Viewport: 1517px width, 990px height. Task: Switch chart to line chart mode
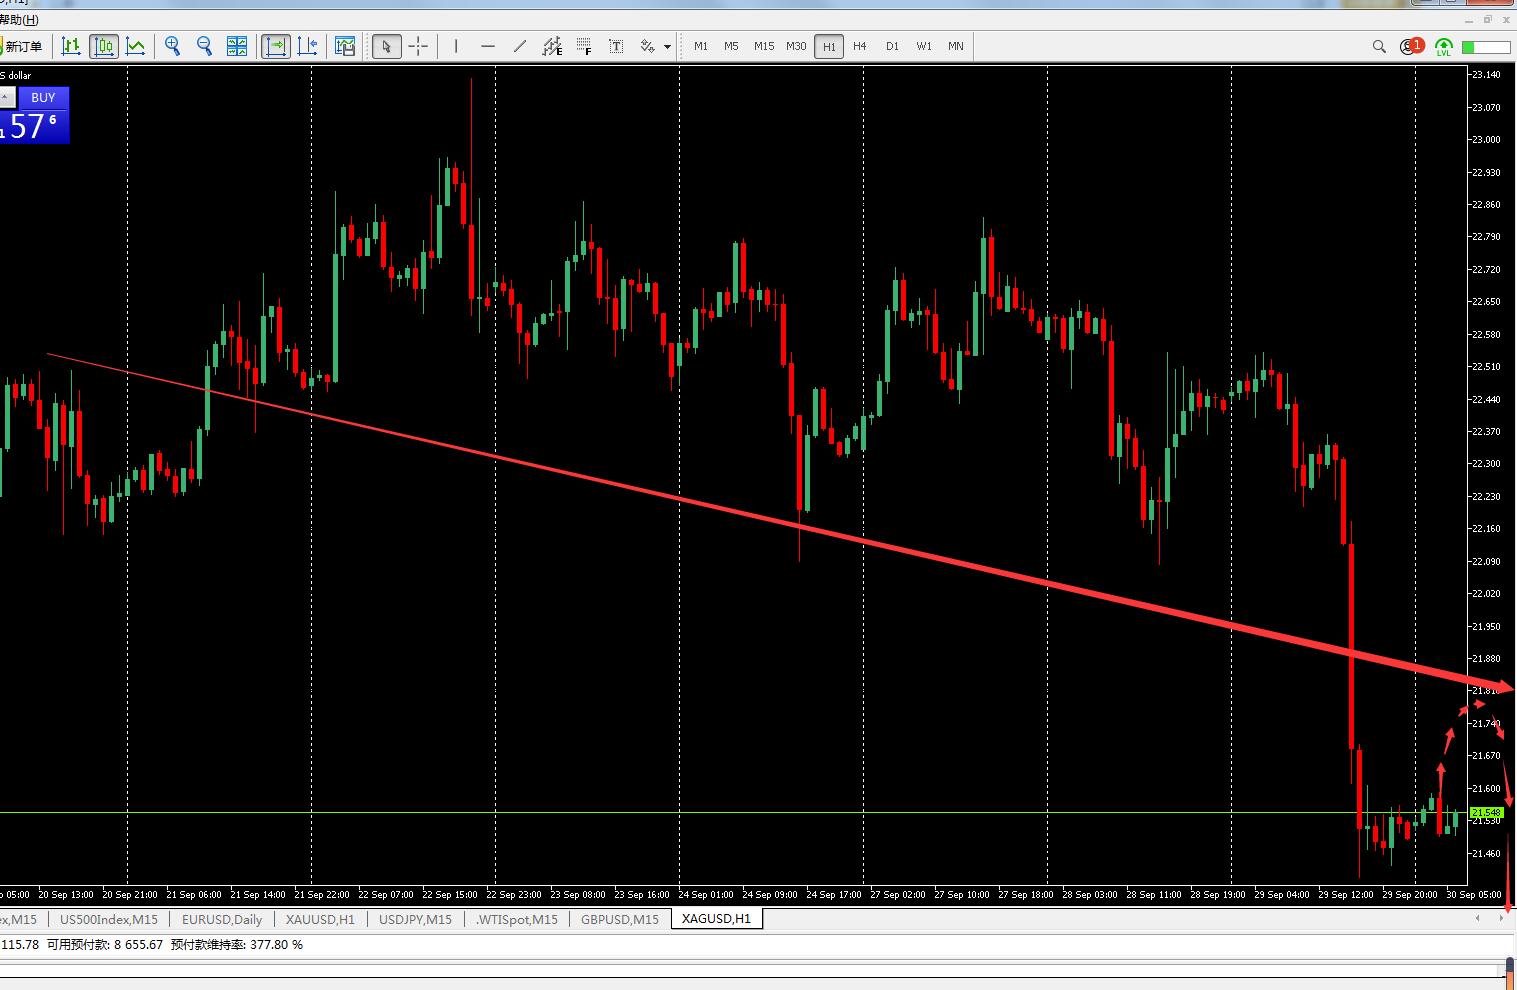click(136, 46)
